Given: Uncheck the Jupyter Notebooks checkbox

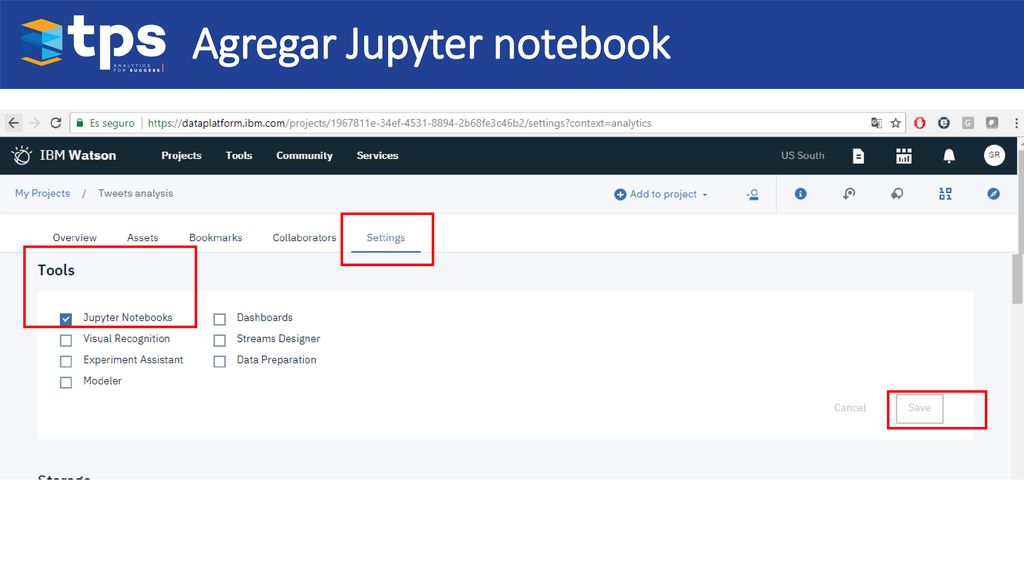Looking at the screenshot, I should (x=65, y=319).
